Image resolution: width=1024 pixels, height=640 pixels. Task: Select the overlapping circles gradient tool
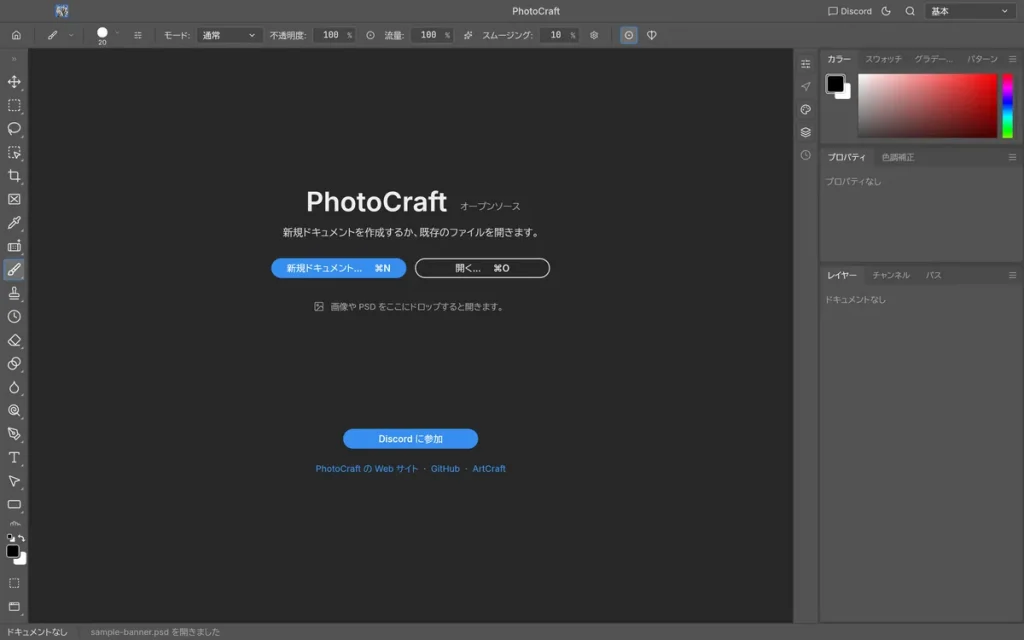tap(14, 364)
